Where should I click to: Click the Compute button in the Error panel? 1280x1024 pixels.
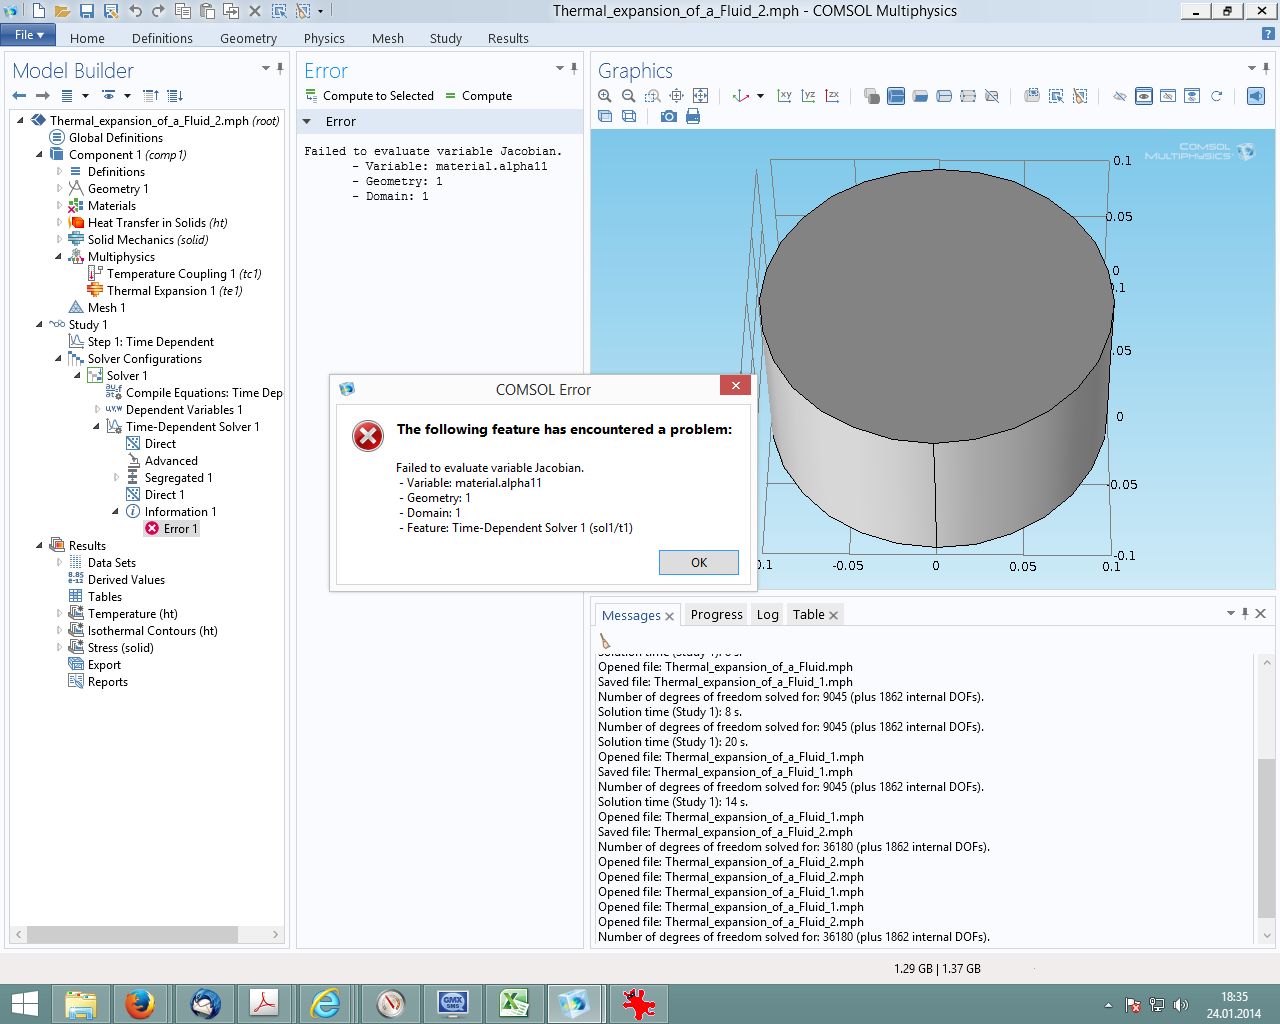478,96
